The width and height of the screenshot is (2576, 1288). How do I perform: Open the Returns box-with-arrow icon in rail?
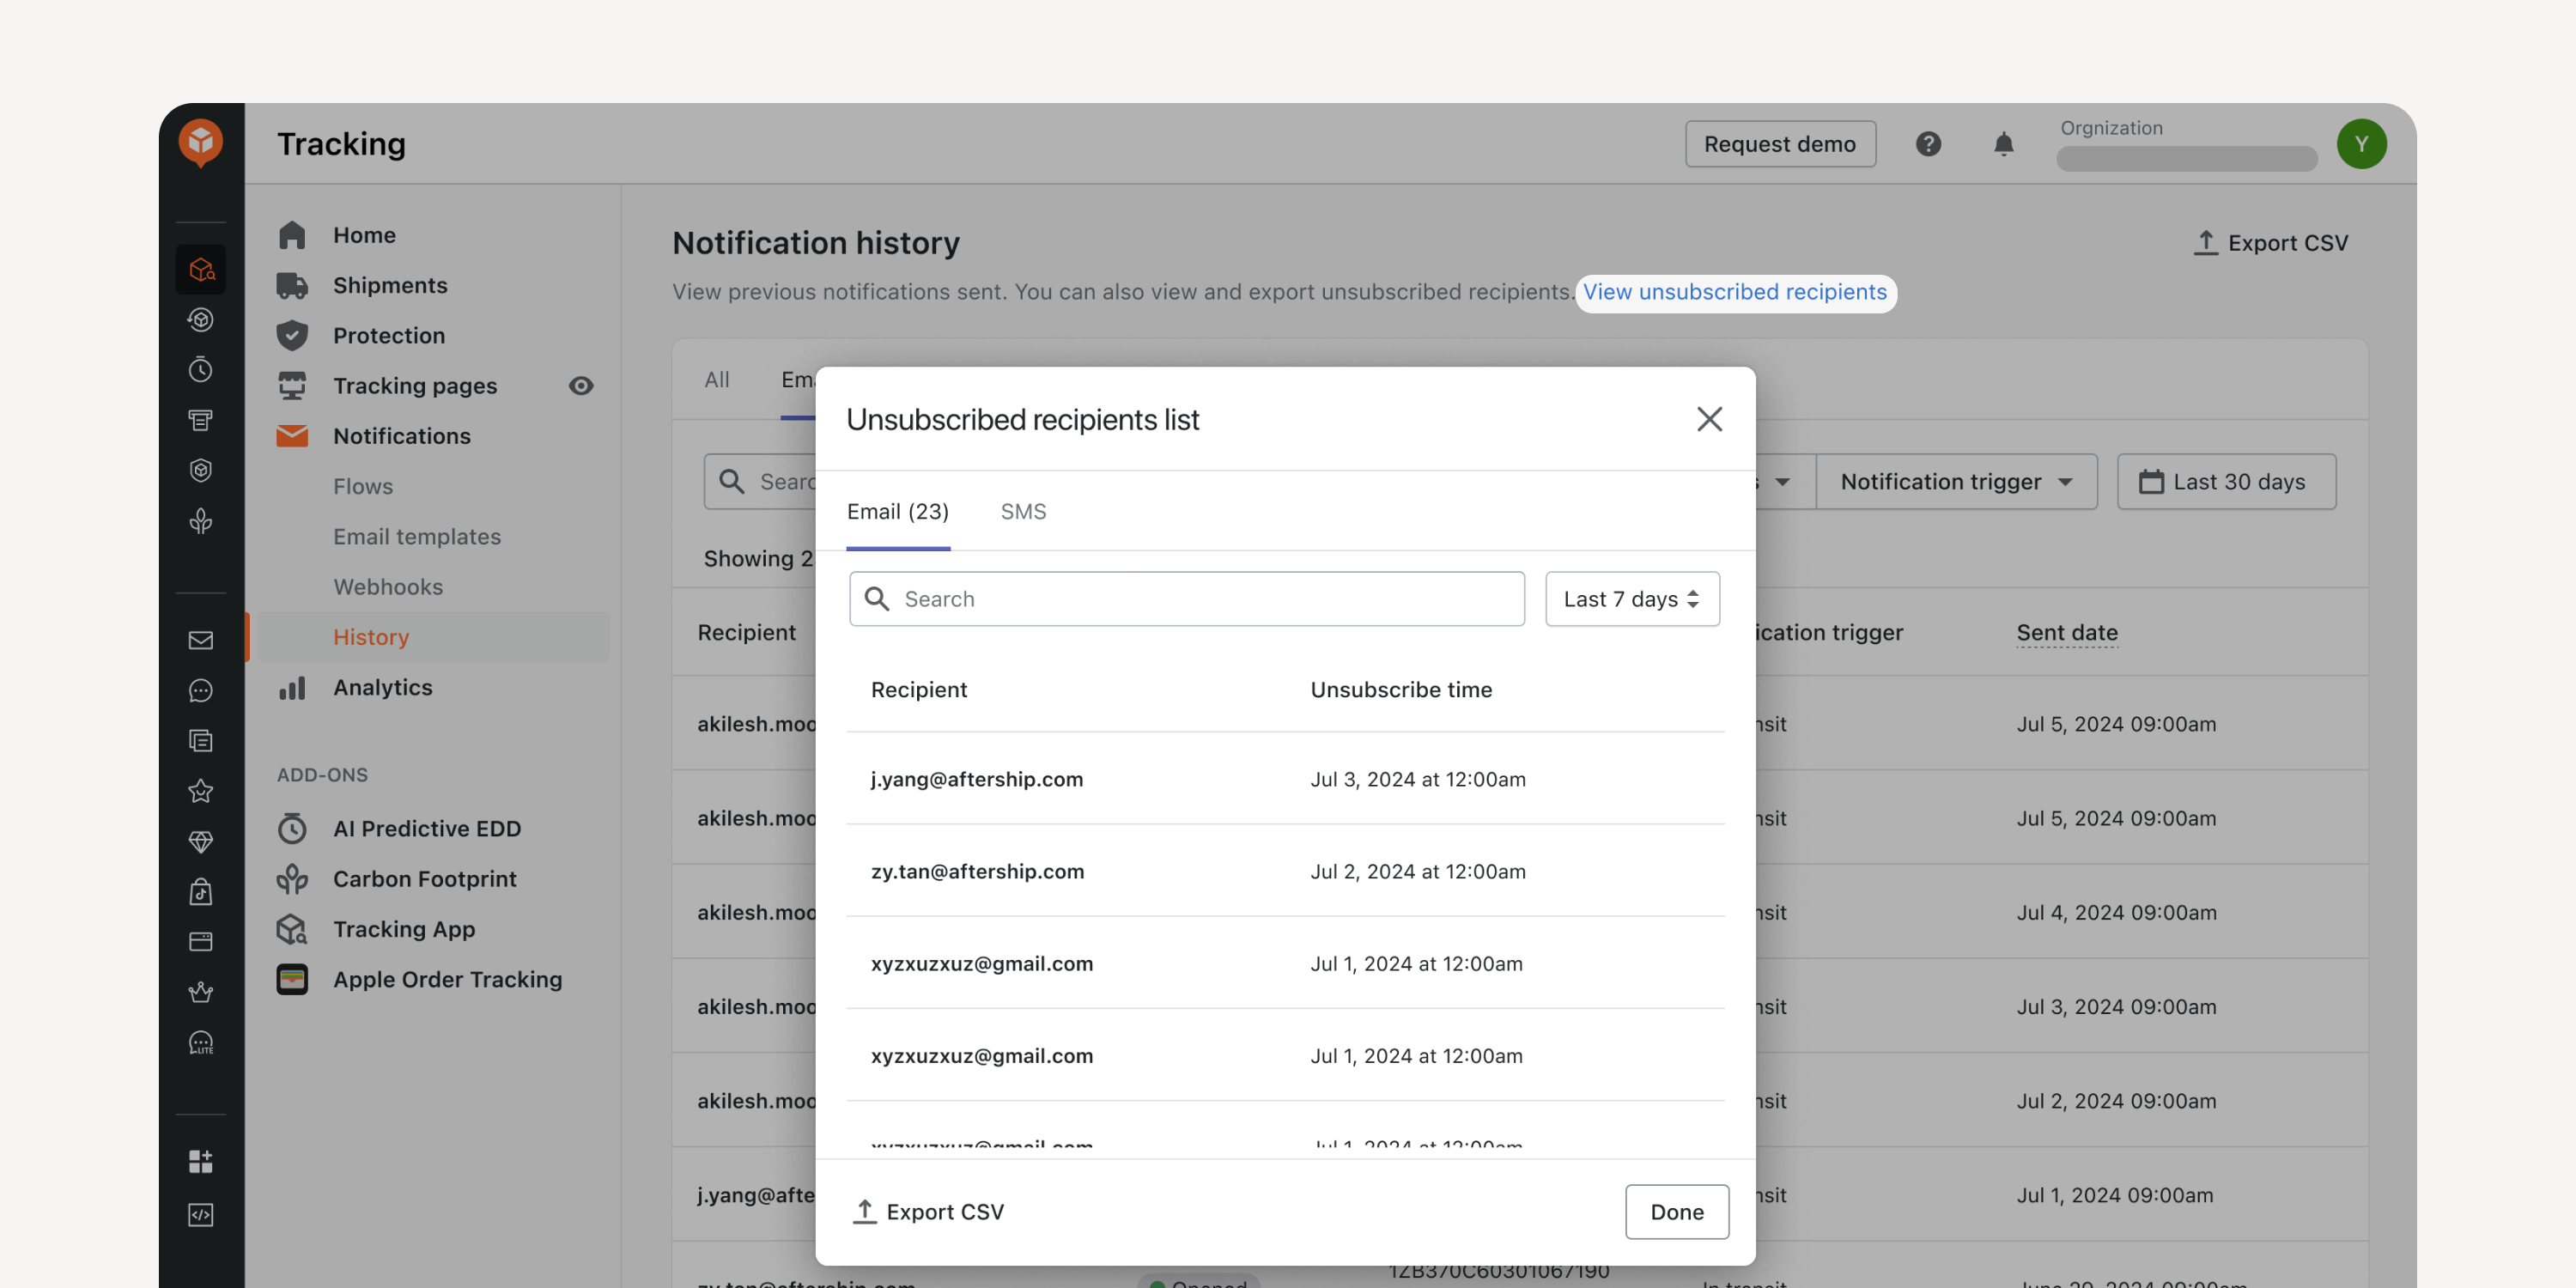tap(201, 320)
